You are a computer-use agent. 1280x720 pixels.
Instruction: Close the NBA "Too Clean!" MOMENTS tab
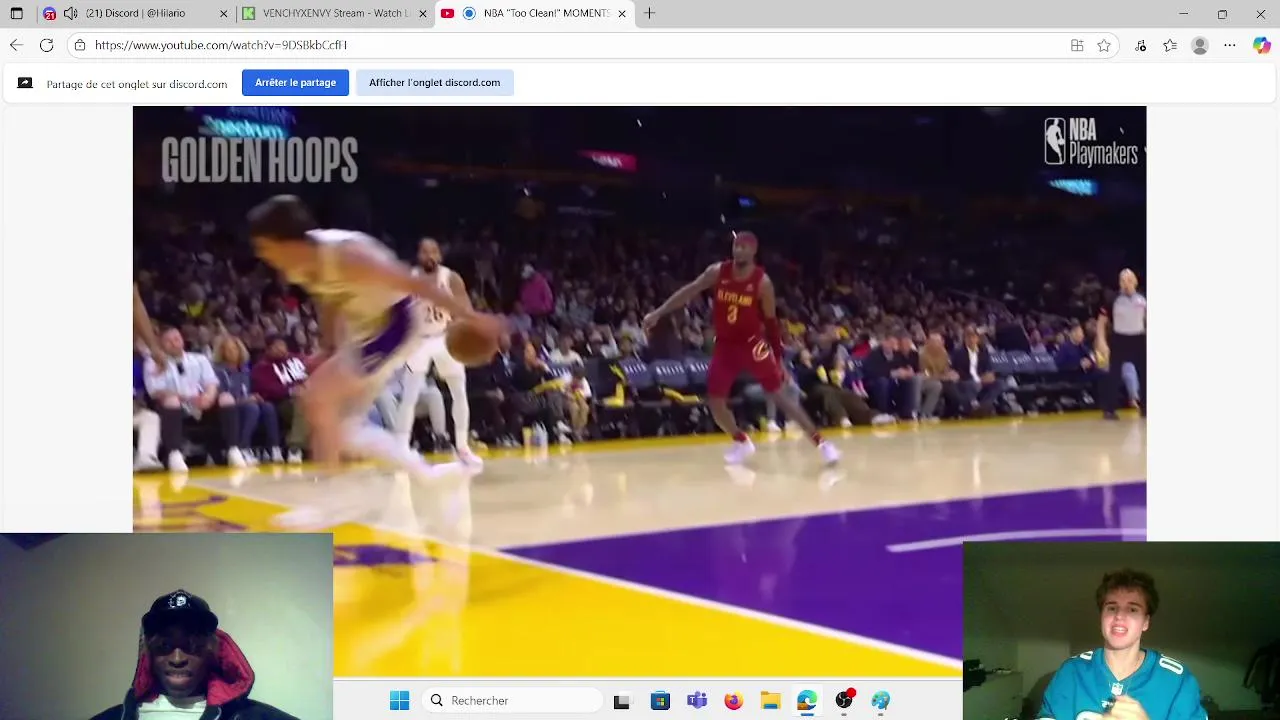(x=622, y=14)
